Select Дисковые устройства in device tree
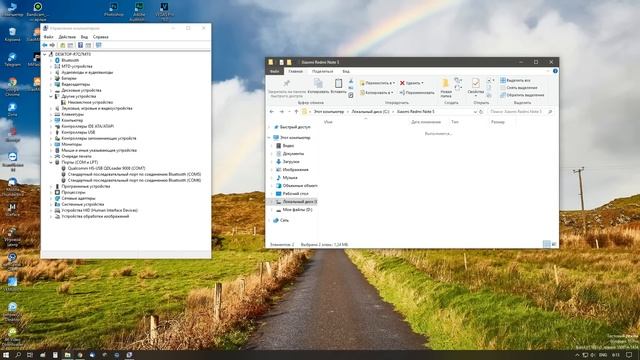Screen dimensions: 640x360 81,90
